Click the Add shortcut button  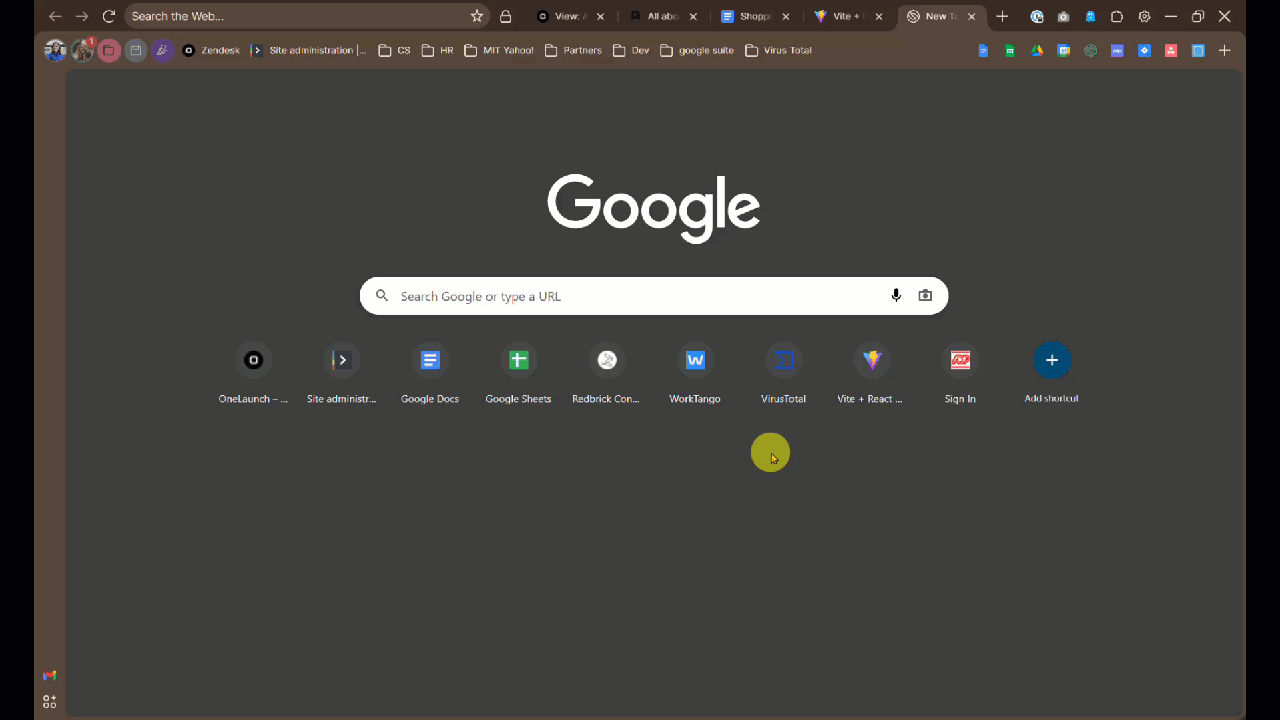pyautogui.click(x=1051, y=371)
